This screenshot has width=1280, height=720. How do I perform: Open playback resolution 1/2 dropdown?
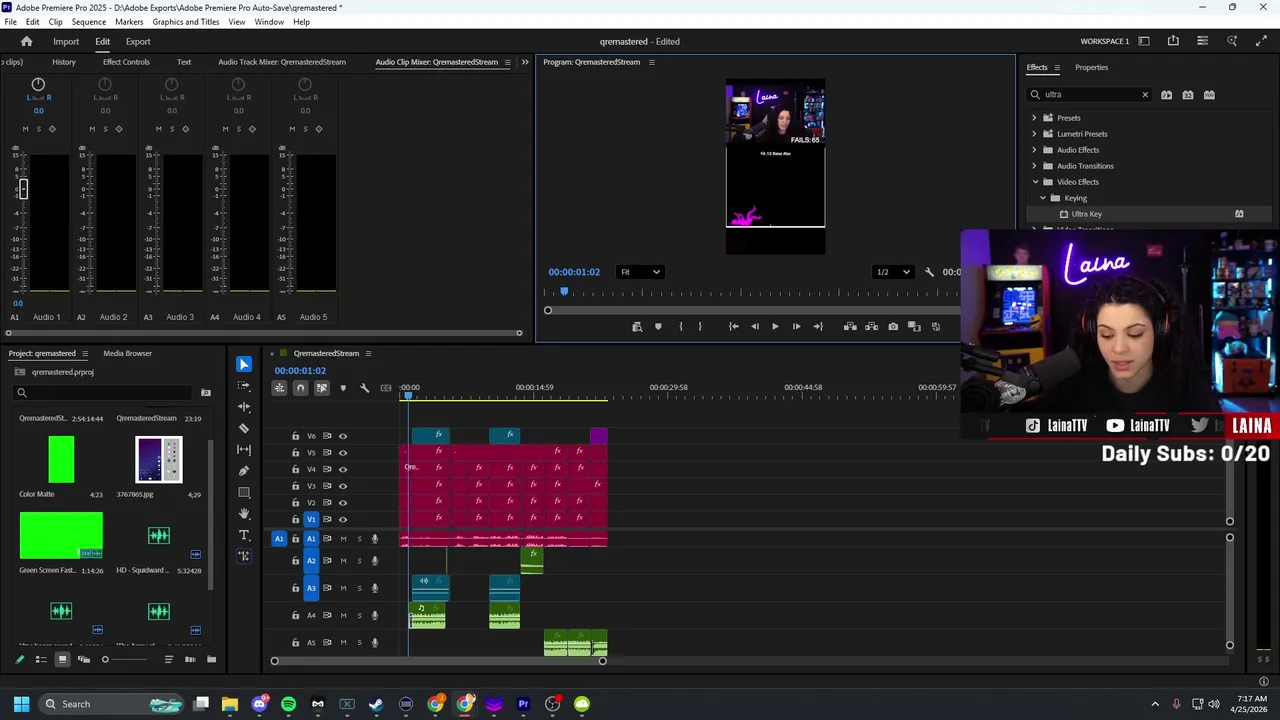(893, 272)
